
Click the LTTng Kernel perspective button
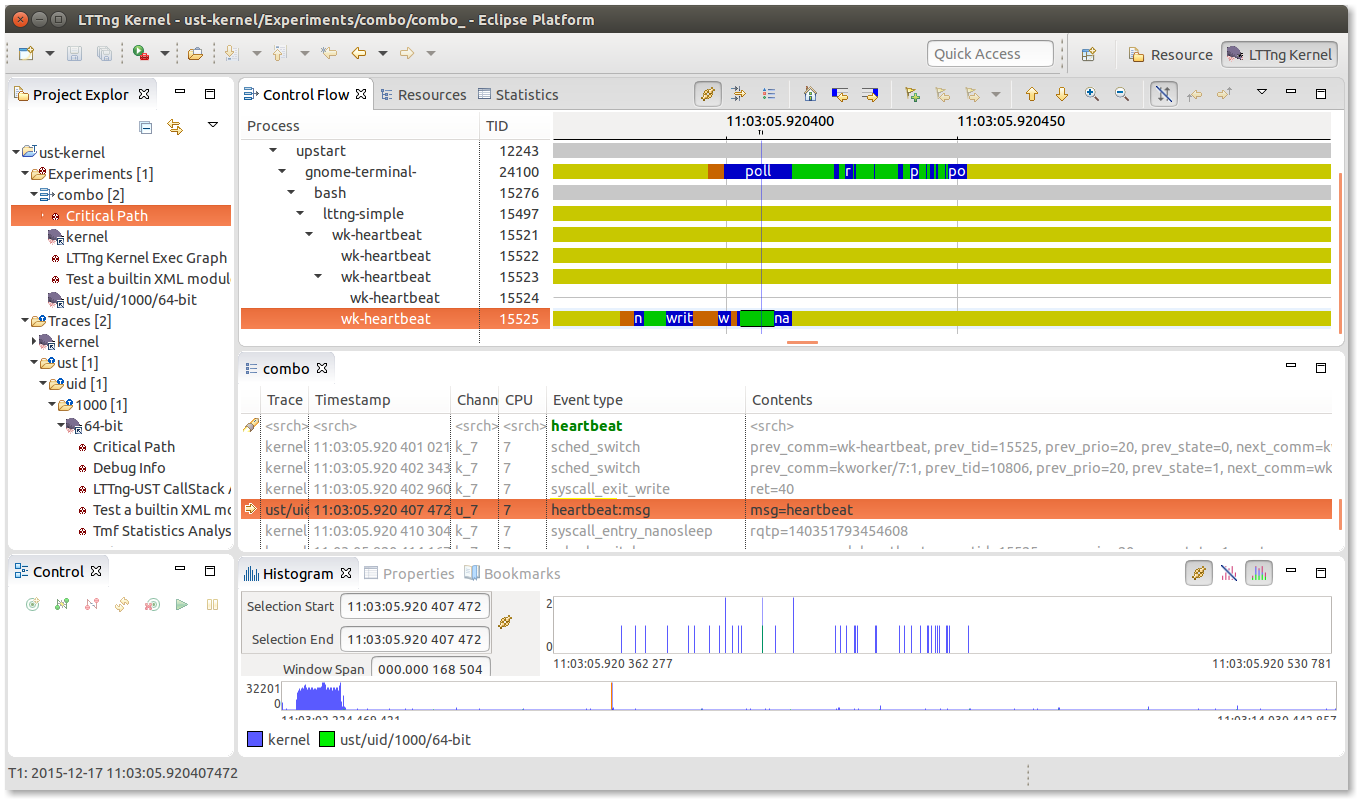[1280, 55]
